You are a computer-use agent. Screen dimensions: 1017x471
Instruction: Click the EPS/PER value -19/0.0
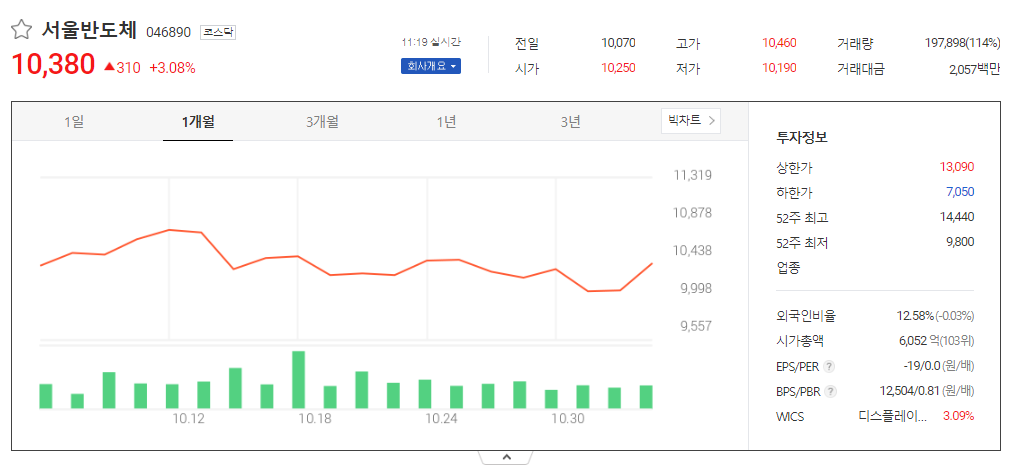coord(922,367)
